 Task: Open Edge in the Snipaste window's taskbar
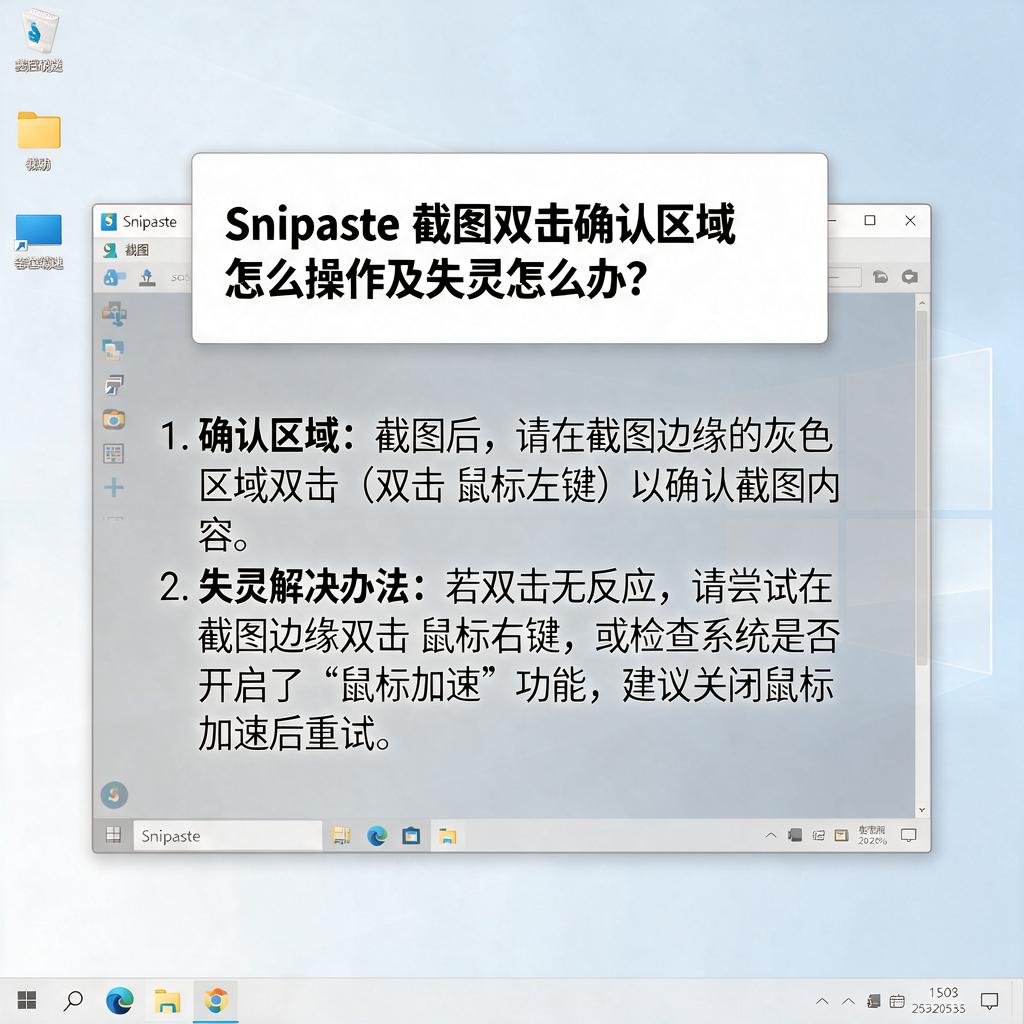[377, 835]
